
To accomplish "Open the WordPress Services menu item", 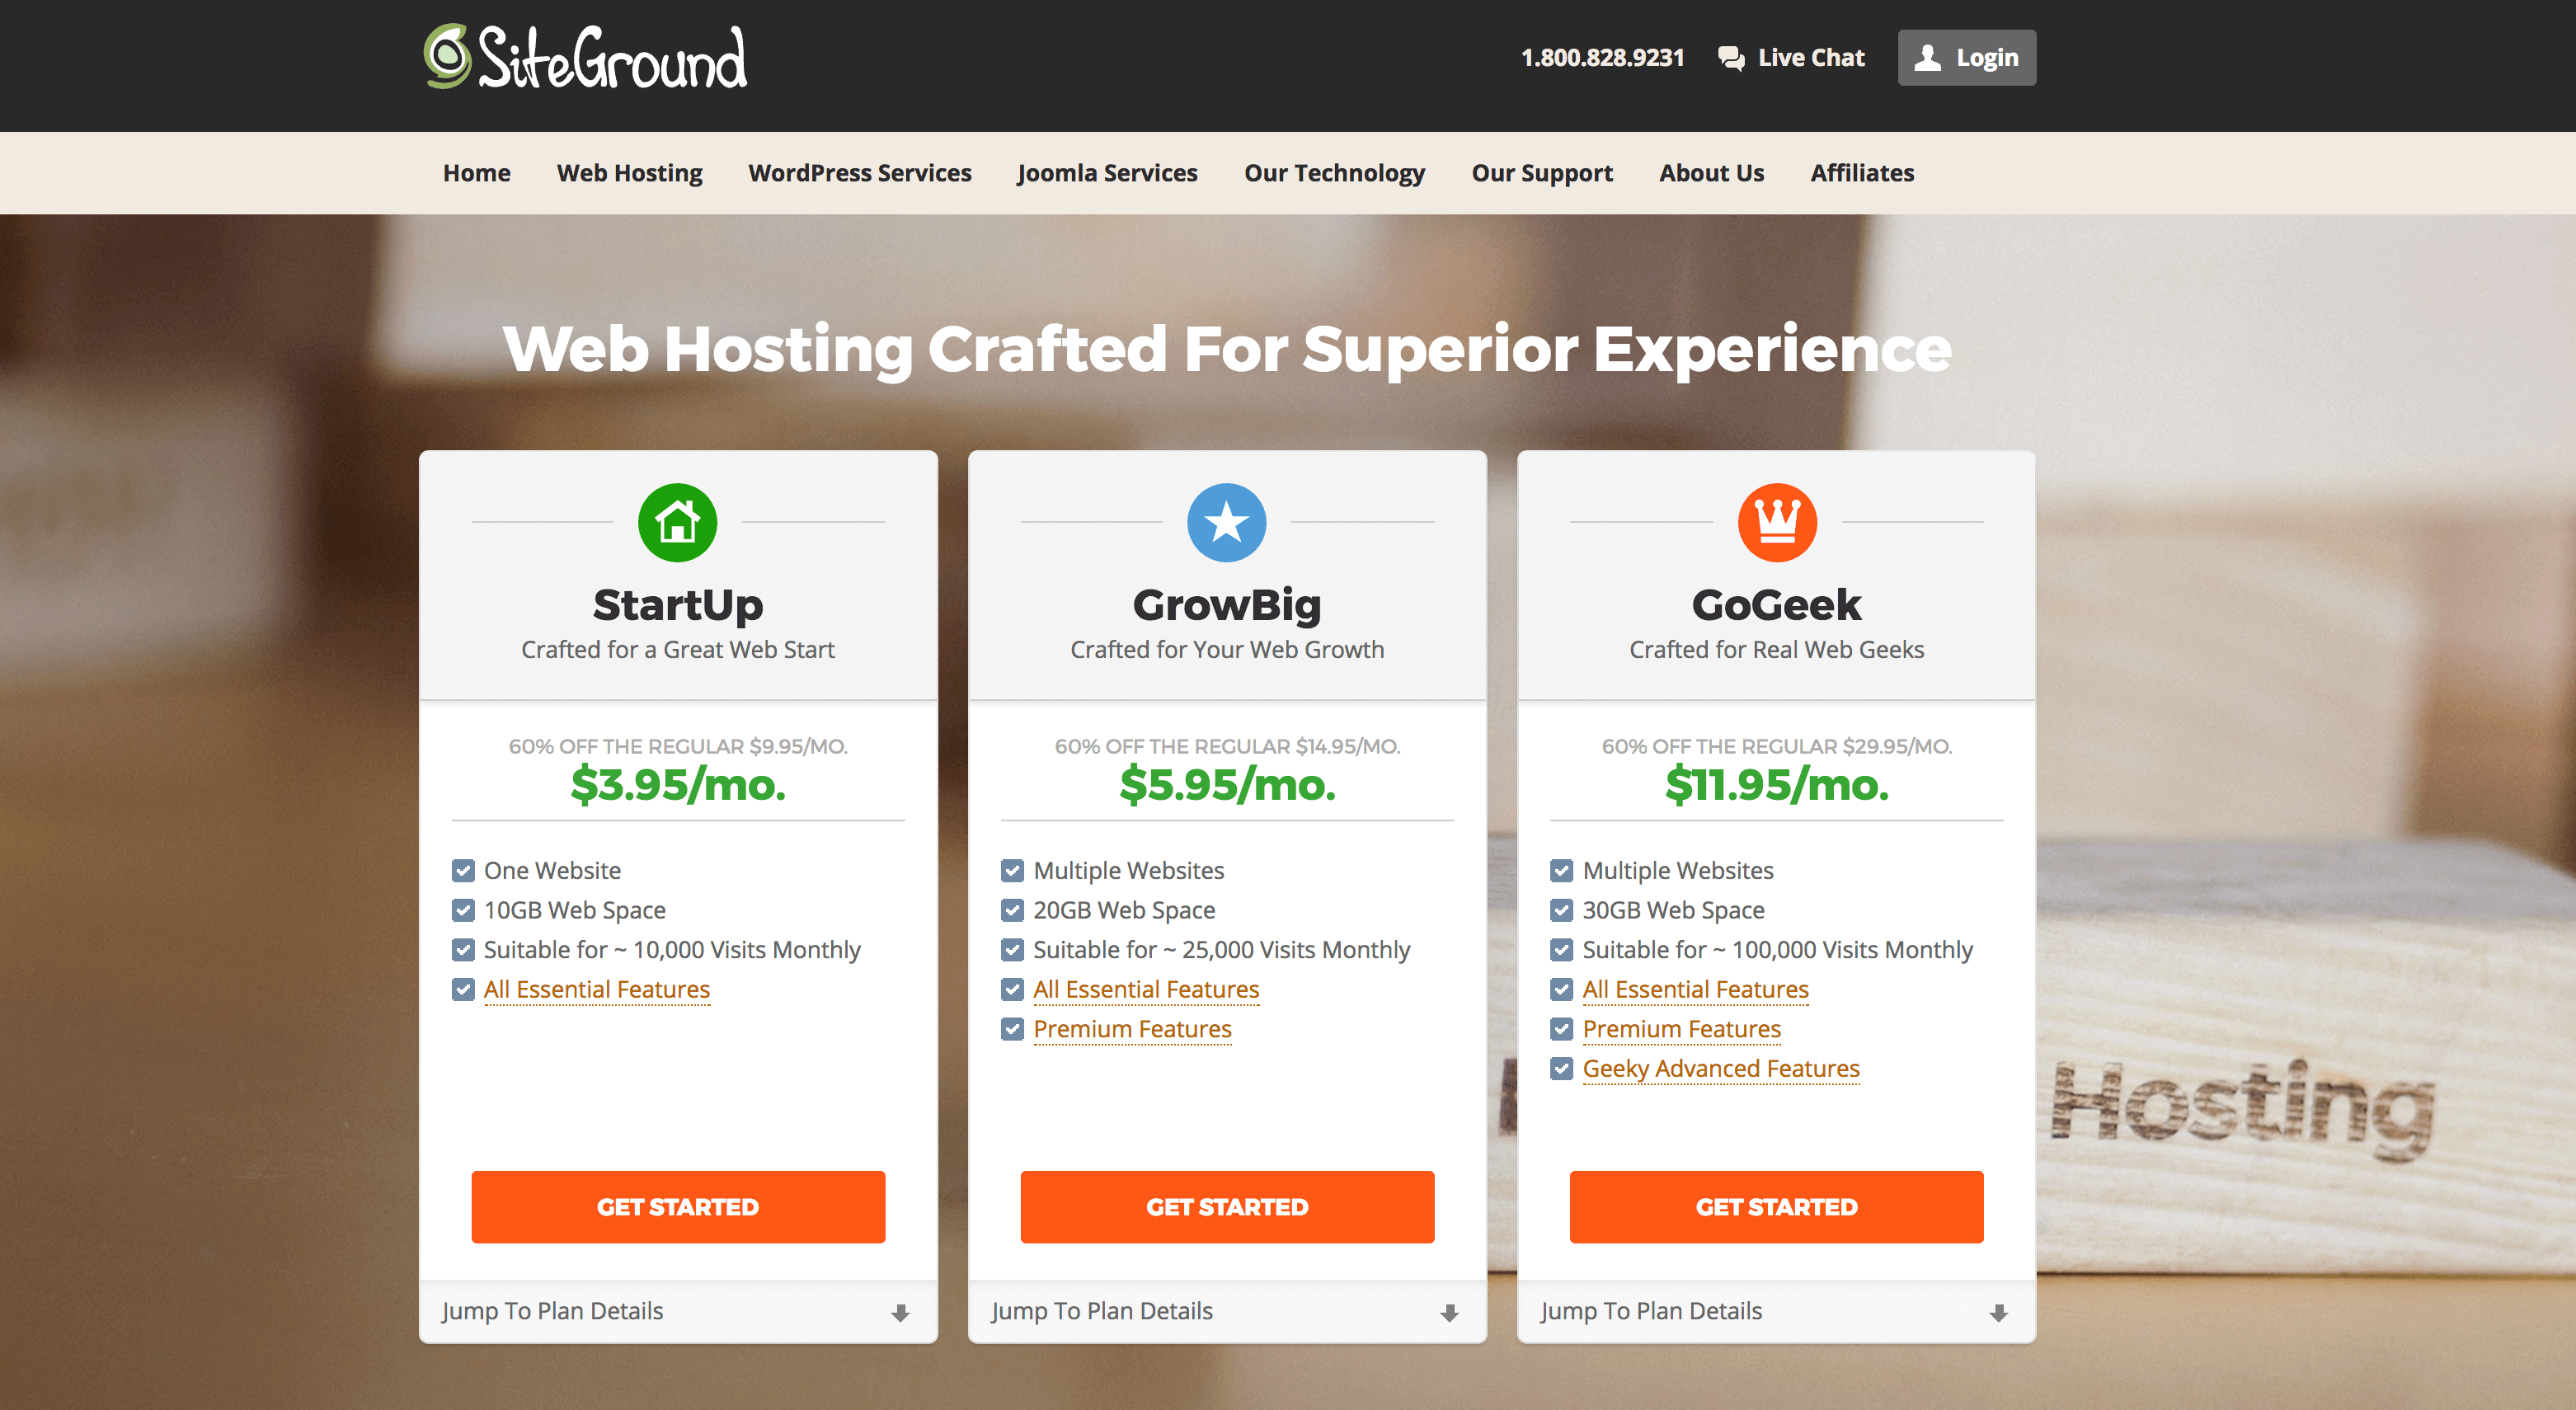I will [859, 173].
